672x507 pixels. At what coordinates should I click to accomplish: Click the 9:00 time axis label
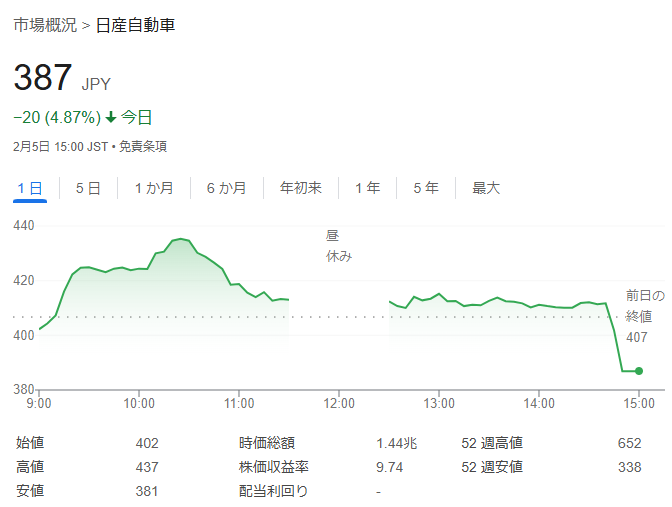pyautogui.click(x=39, y=403)
